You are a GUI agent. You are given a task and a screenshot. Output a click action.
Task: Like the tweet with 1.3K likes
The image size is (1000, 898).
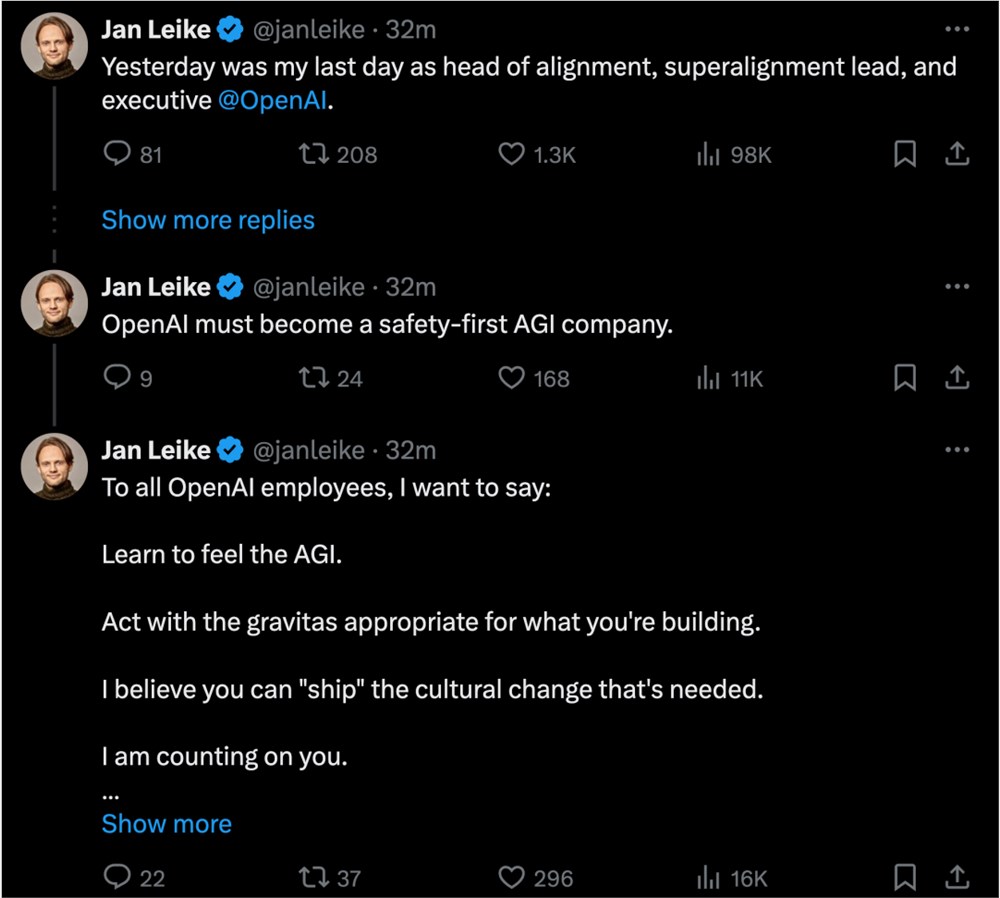(512, 155)
